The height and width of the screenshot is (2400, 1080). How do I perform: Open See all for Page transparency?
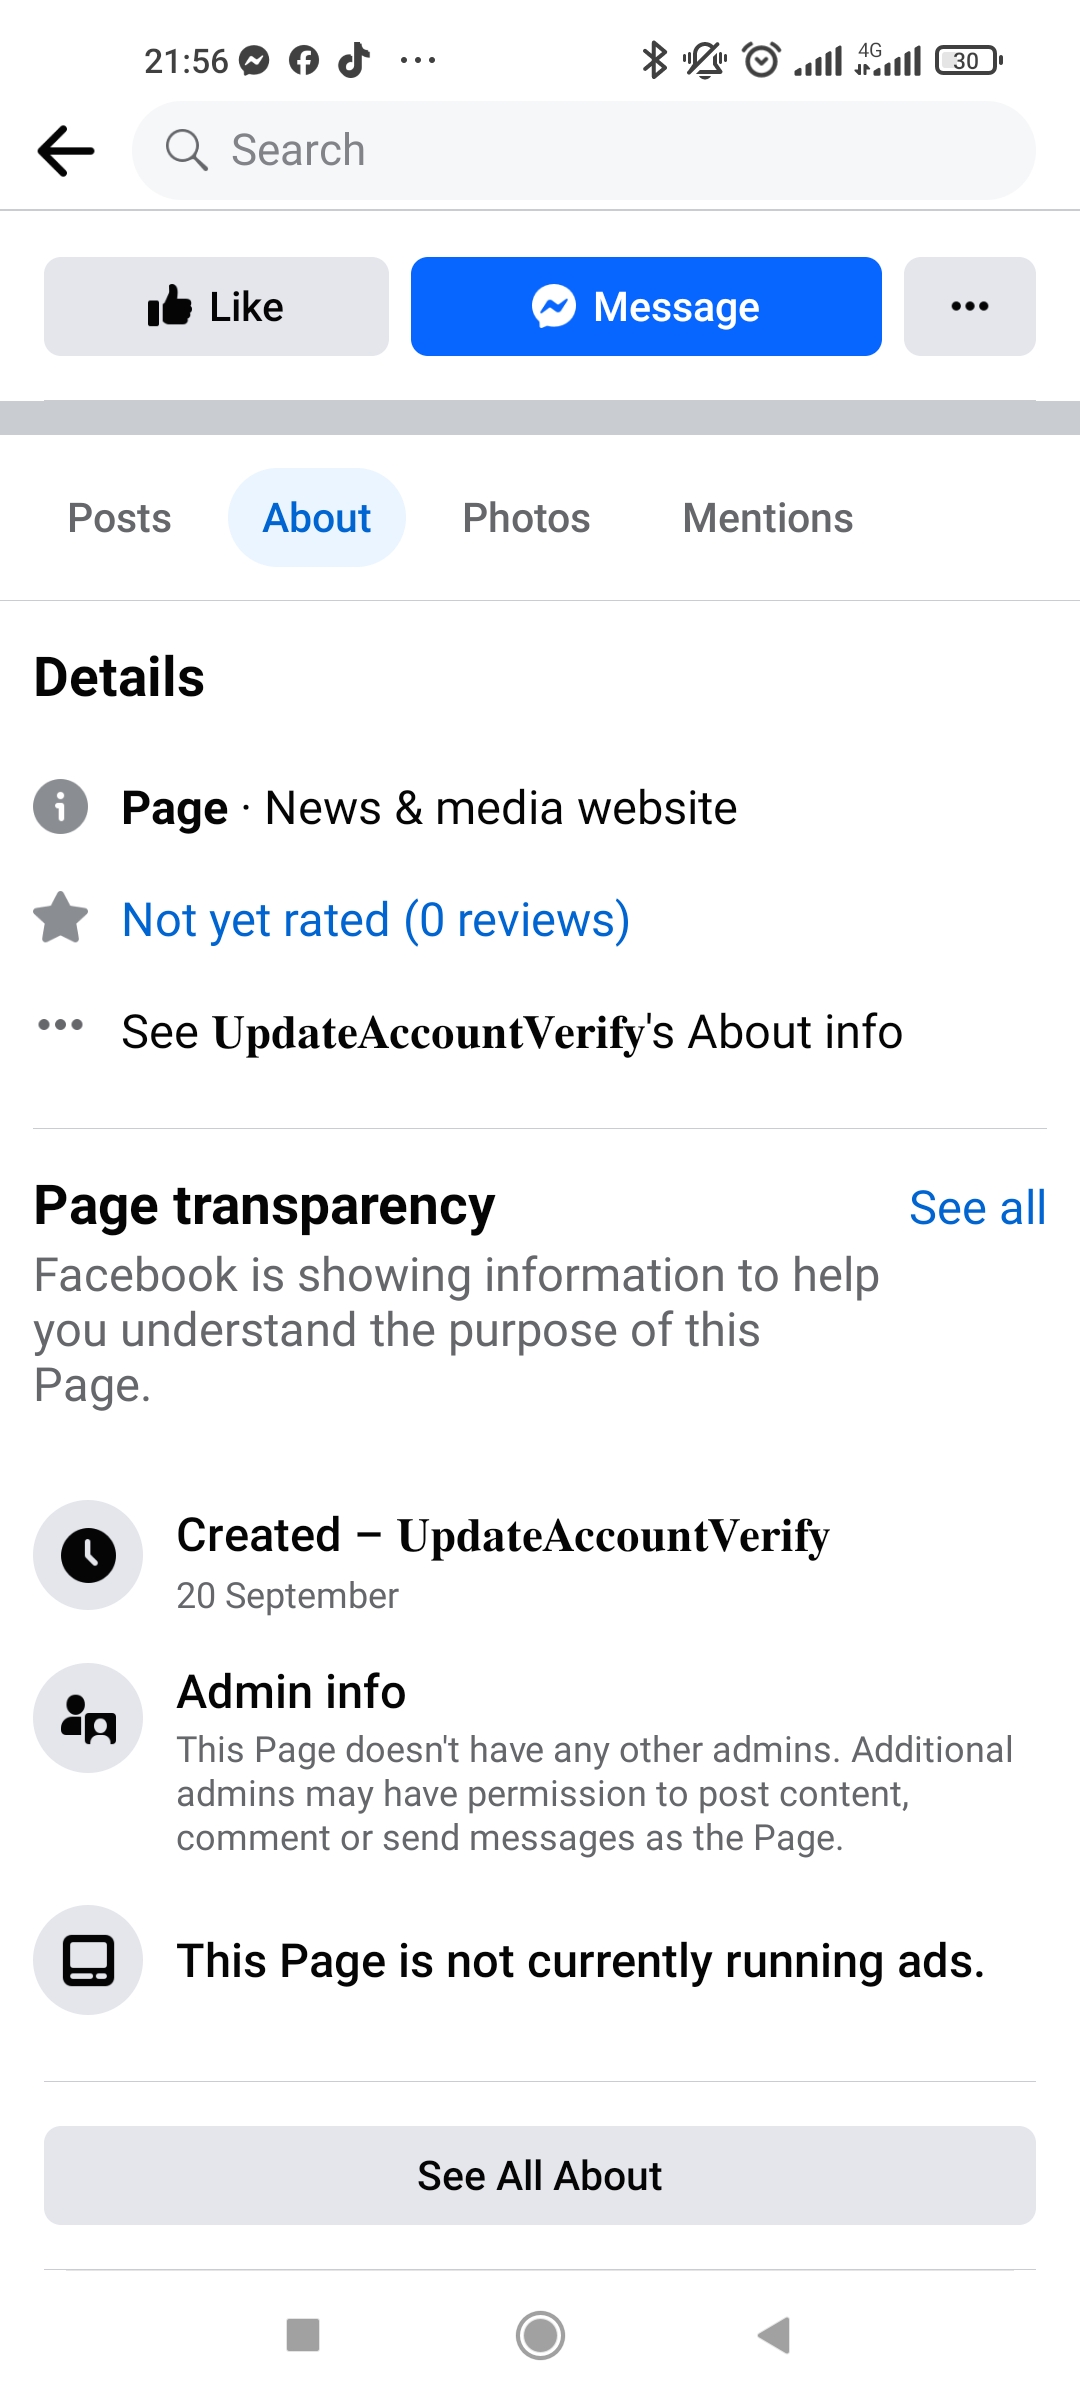coord(977,1208)
